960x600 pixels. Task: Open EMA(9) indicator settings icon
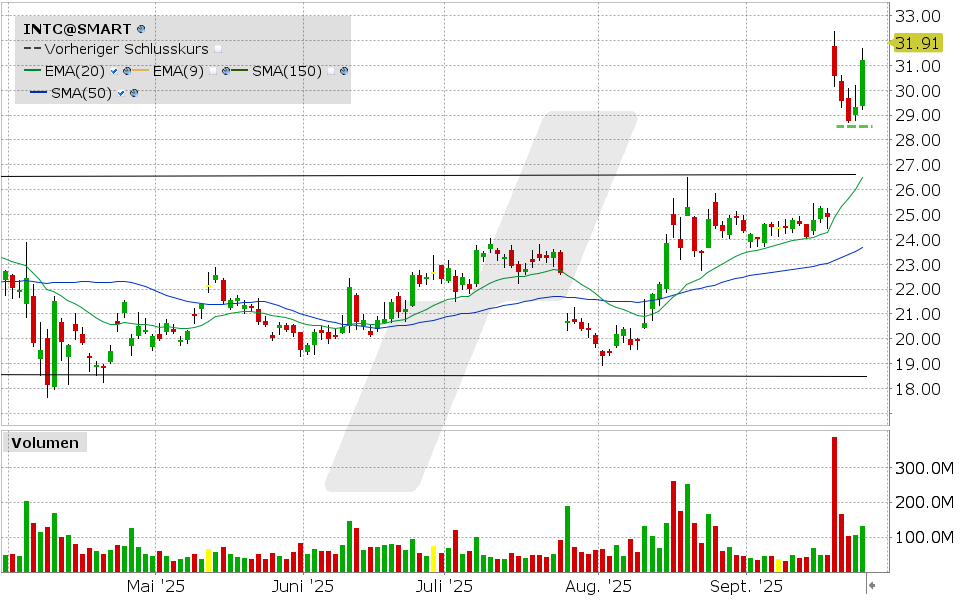[x=228, y=71]
